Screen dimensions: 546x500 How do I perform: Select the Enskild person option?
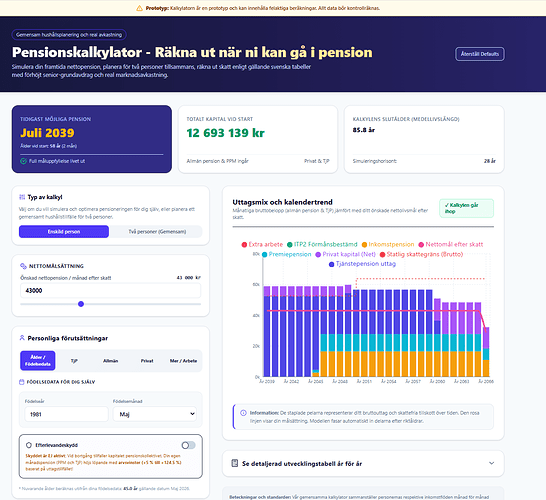64,232
